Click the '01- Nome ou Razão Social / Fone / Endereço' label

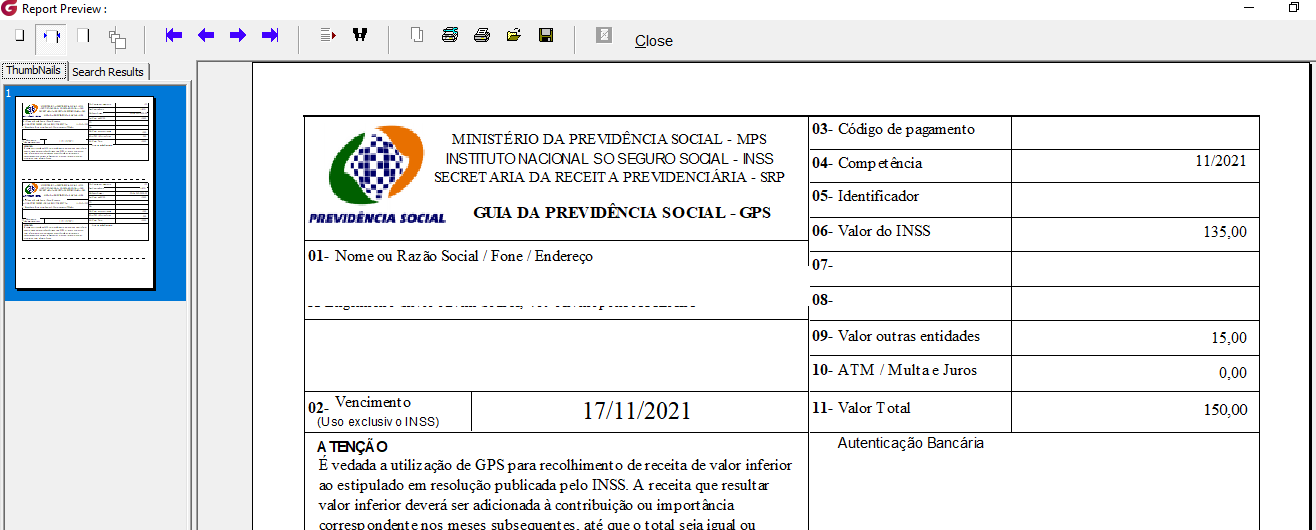tap(450, 256)
